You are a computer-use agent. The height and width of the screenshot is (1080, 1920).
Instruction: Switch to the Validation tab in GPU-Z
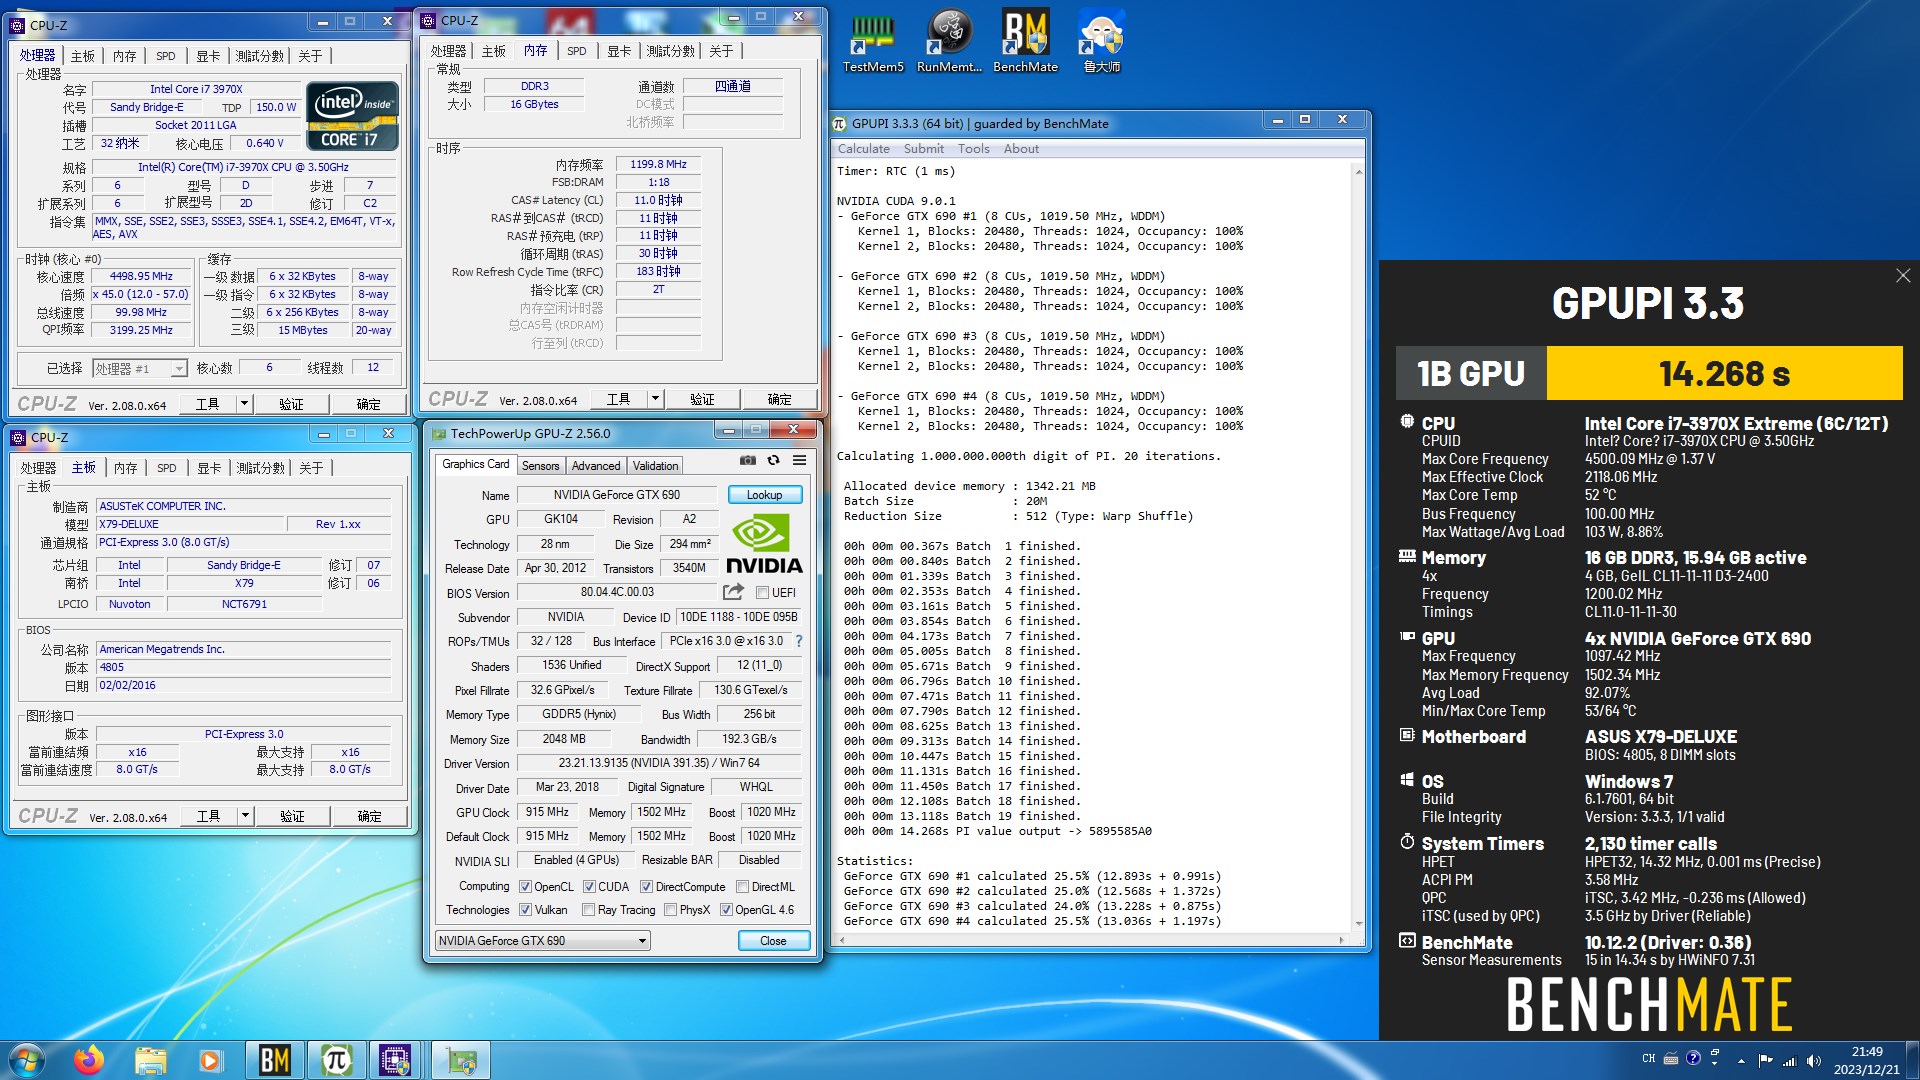[x=655, y=466]
